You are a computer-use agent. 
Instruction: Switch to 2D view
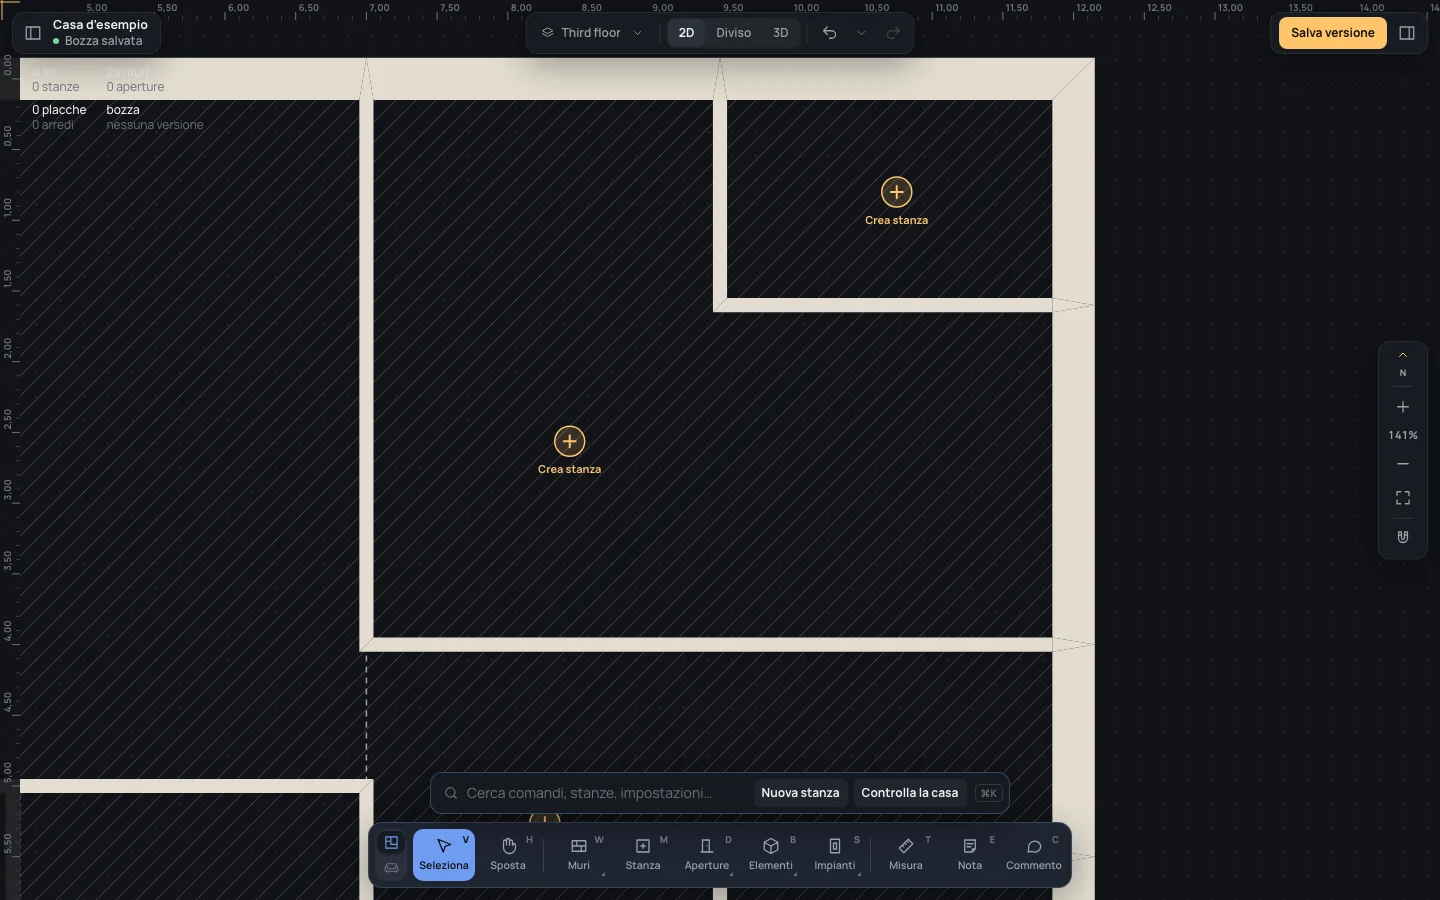(686, 33)
